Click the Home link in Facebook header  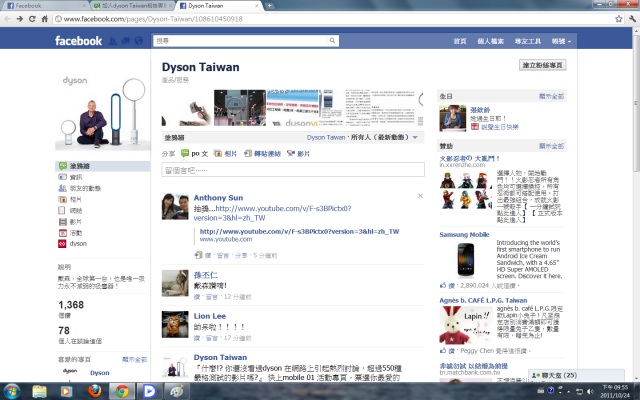tap(460, 41)
